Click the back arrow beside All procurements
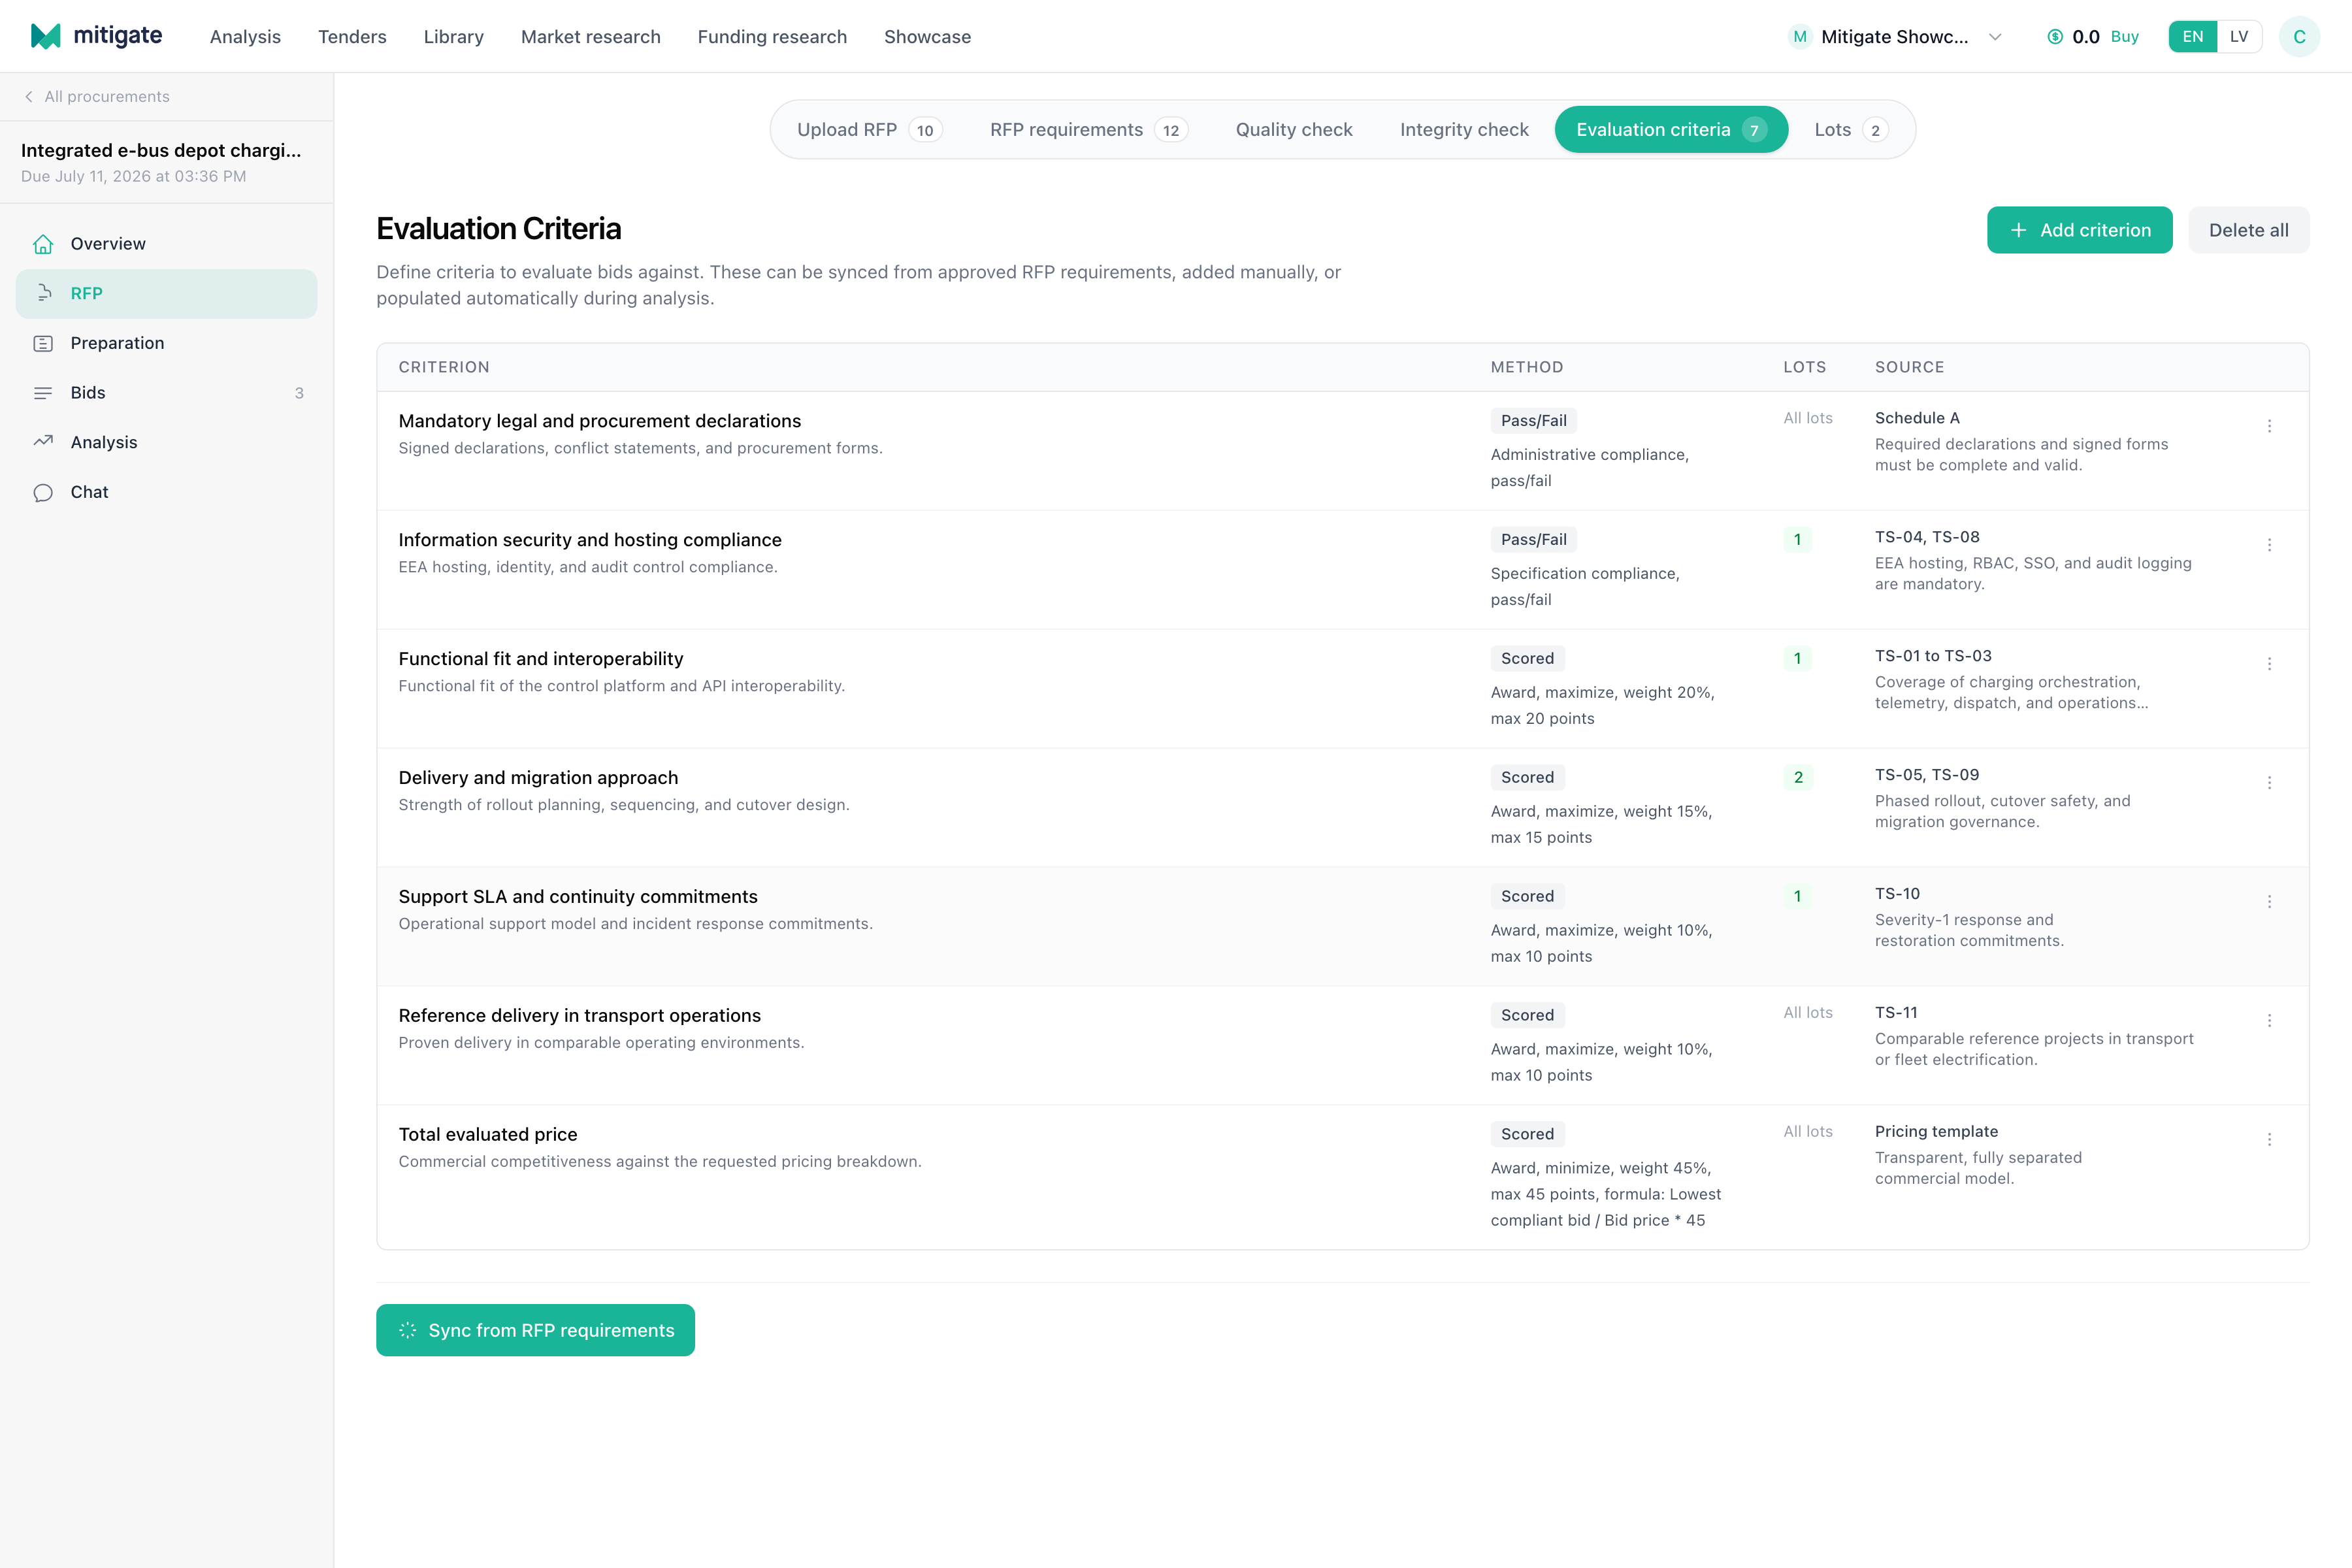Image resolution: width=2352 pixels, height=1568 pixels. [29, 97]
